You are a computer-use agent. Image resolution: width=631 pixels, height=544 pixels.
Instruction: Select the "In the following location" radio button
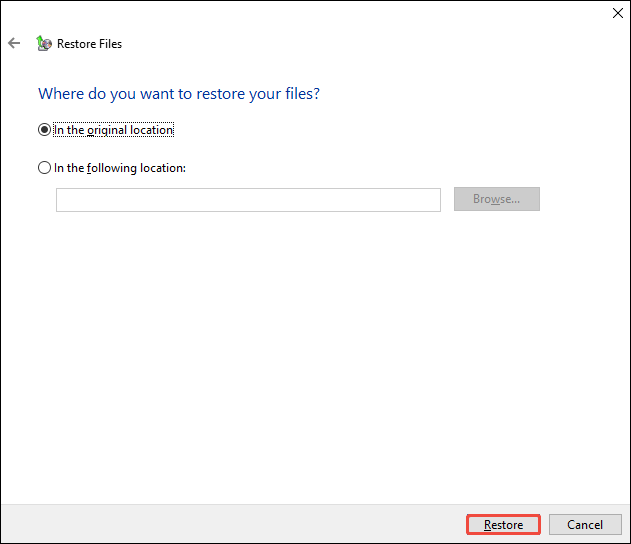44,168
